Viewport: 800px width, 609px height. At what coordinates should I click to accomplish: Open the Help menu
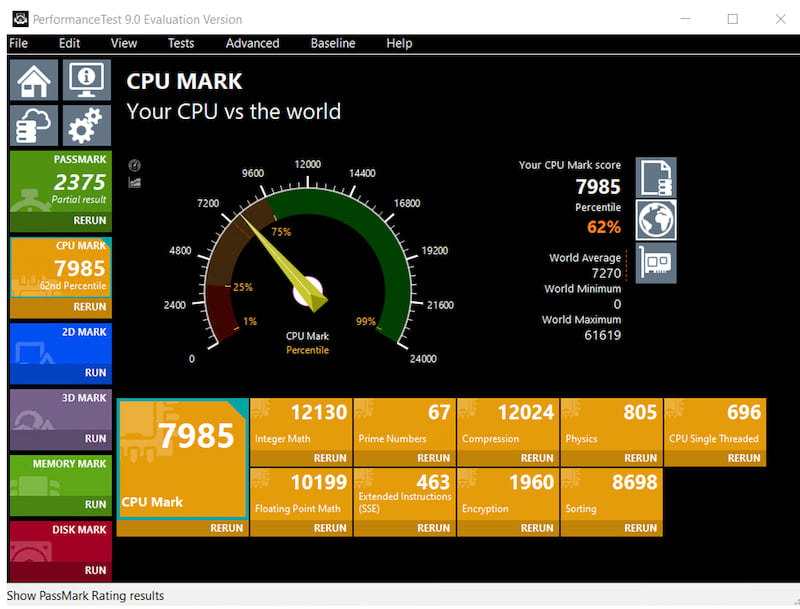(399, 43)
